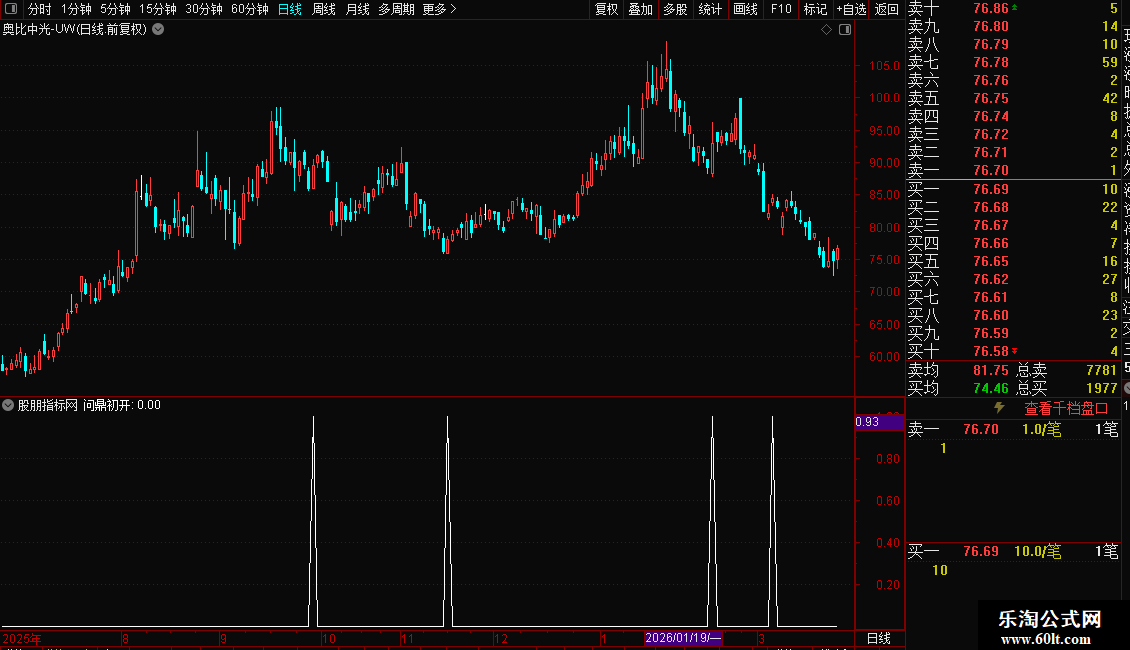Open the stock name dropdown circle icon
The image size is (1130, 650).
click(158, 30)
